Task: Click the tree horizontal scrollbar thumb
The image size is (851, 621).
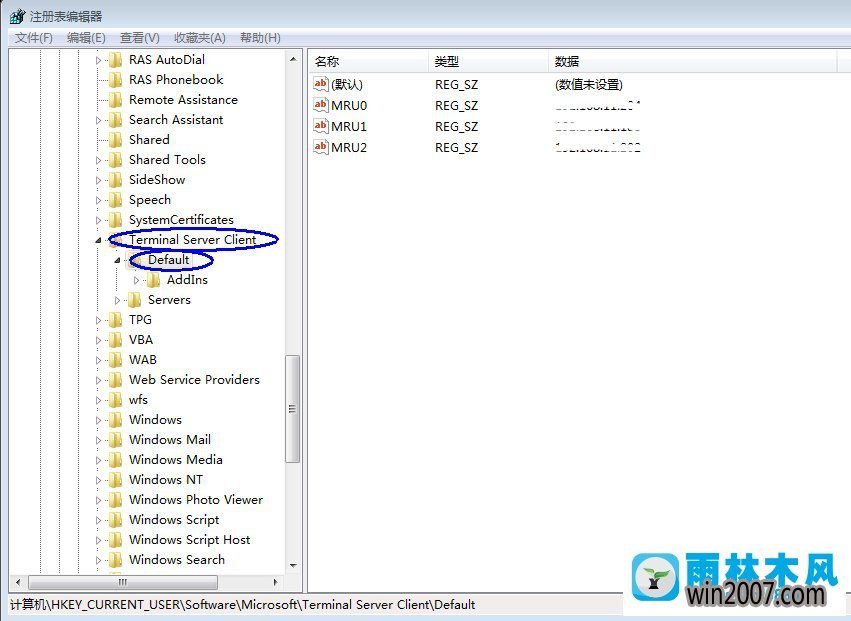Action: pyautogui.click(x=123, y=582)
